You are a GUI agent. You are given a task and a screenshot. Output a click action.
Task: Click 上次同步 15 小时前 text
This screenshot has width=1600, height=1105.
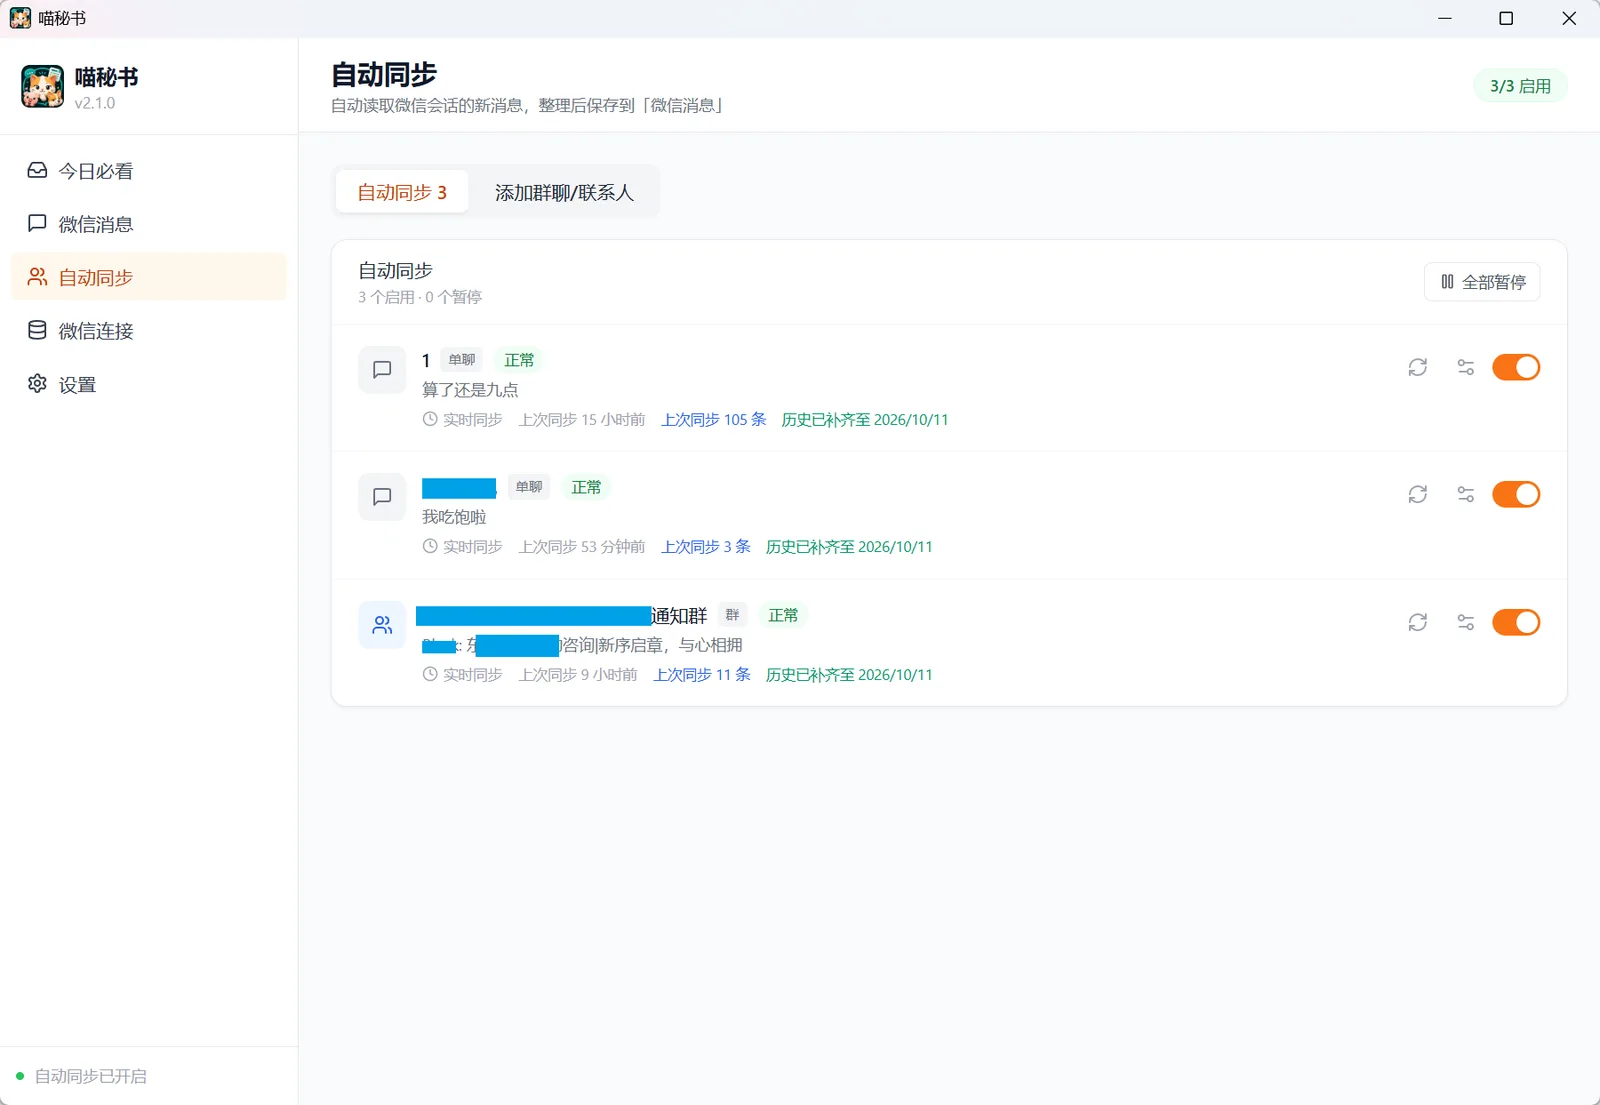582,420
